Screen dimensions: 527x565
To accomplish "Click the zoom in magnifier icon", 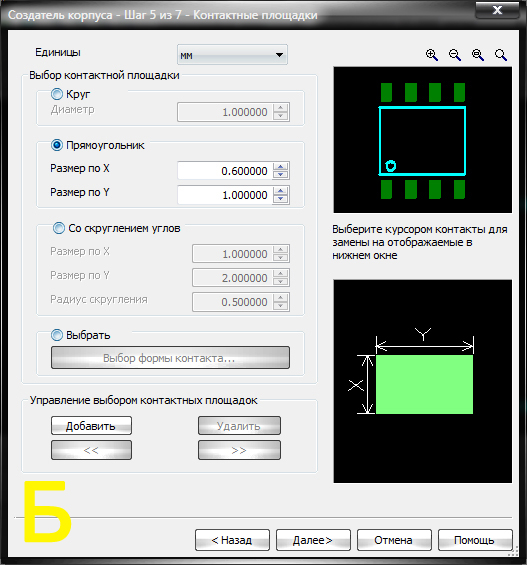I will 432,55.
